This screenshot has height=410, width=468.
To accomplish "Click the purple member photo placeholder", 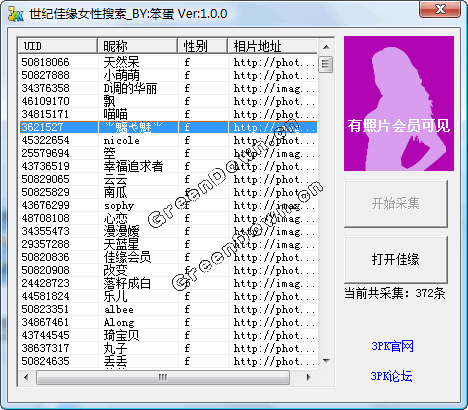I will pyautogui.click(x=399, y=104).
